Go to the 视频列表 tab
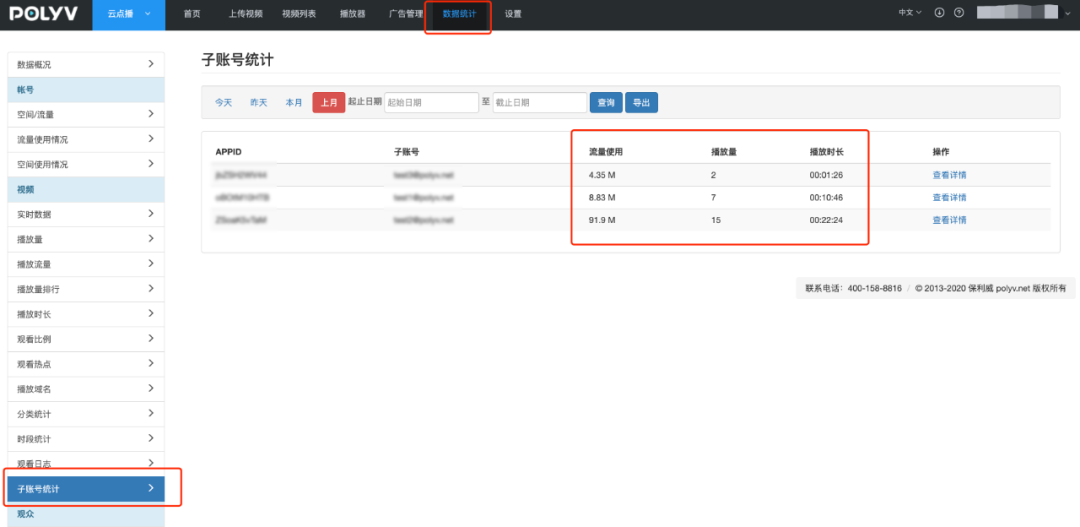This screenshot has width=1080, height=527. (300, 14)
